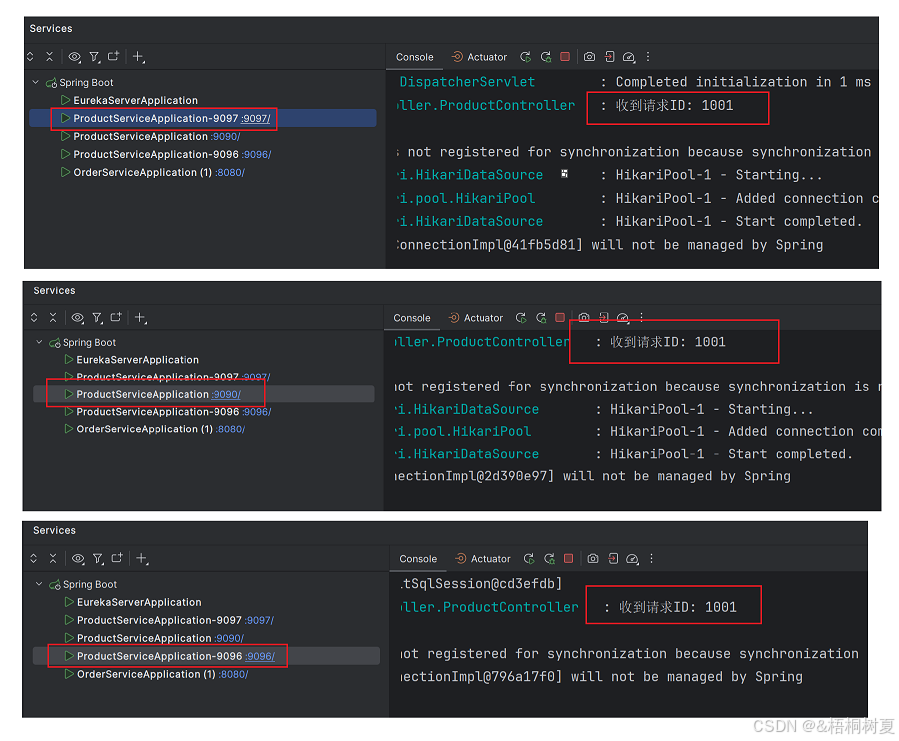Open the :9097/ link in top panel
Screen dimensions: 899x741
pos(256,119)
